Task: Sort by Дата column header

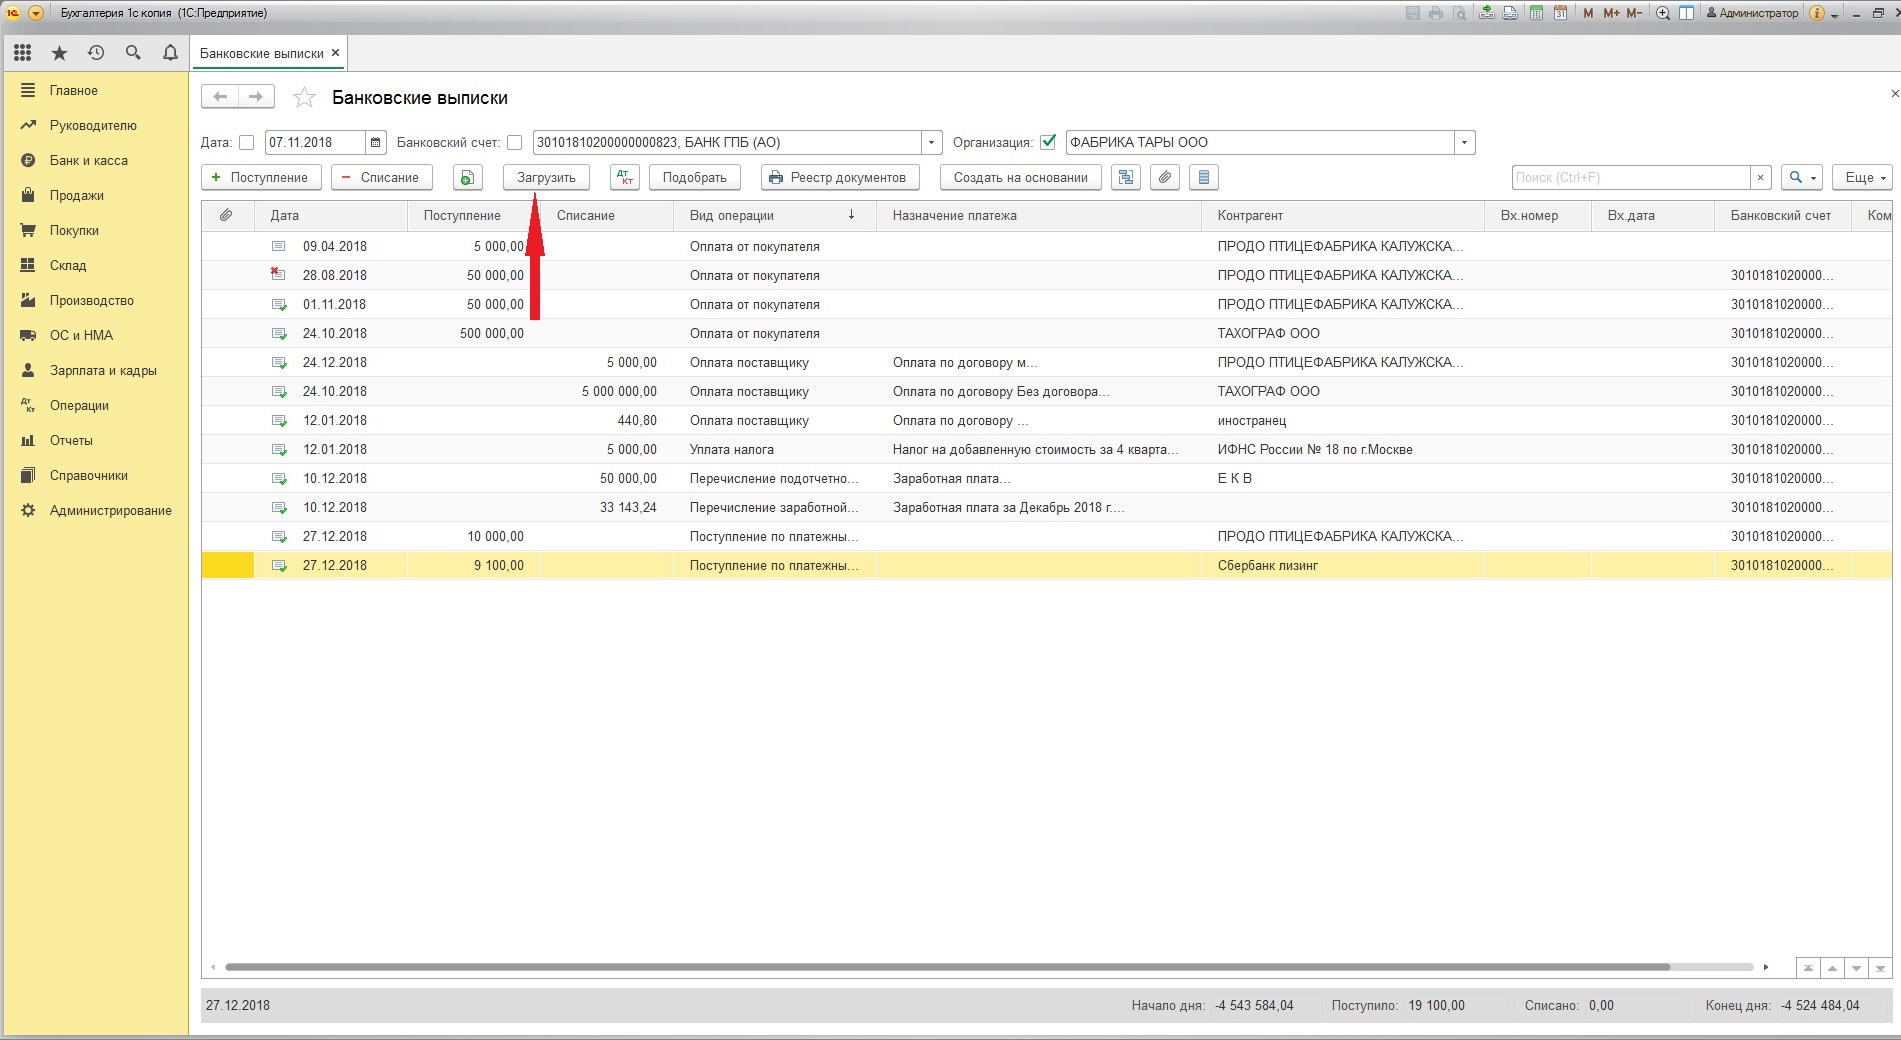Action: click(330, 215)
